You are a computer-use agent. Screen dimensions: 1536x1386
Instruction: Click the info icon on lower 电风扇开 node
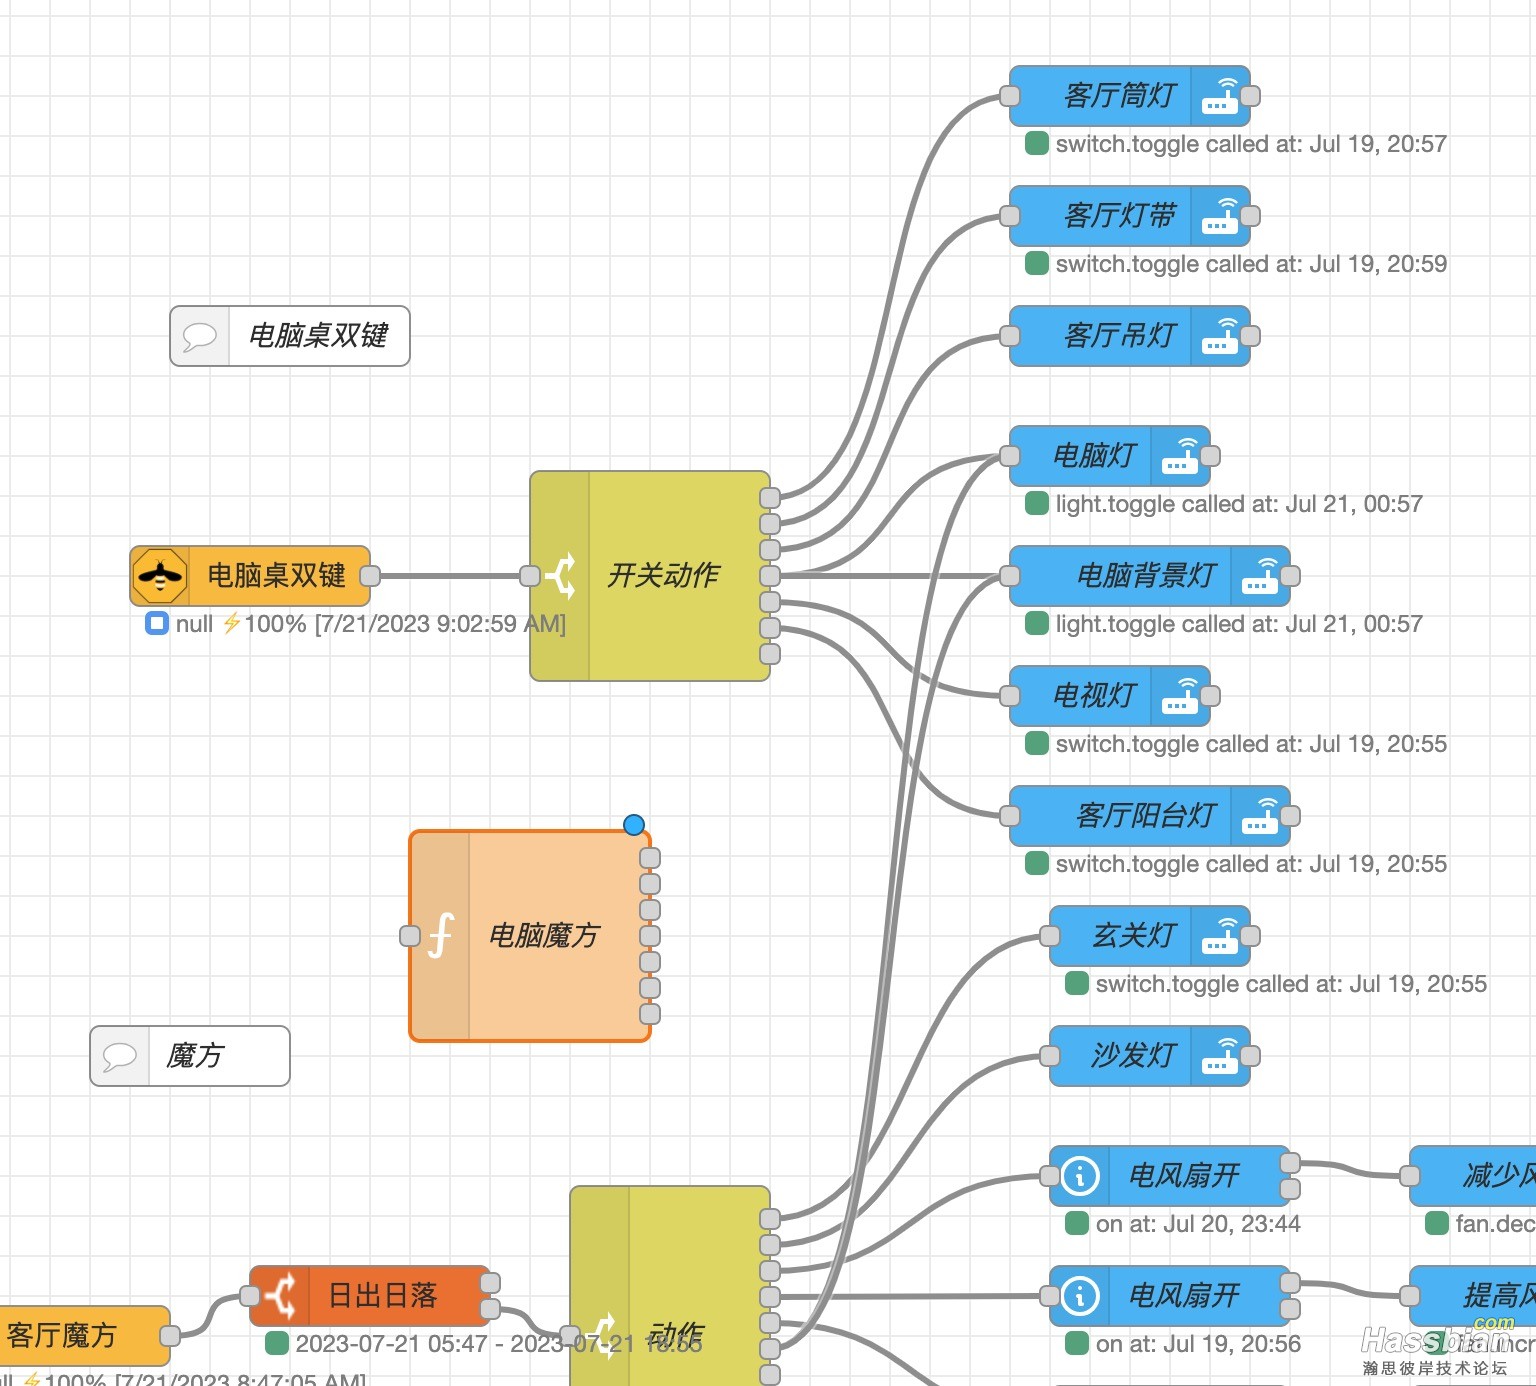[1080, 1295]
